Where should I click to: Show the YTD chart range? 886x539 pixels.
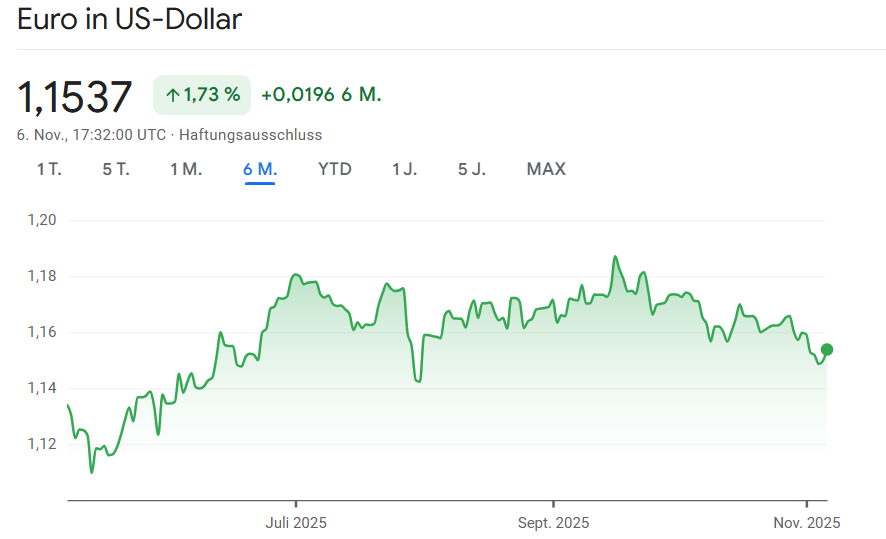coord(335,169)
